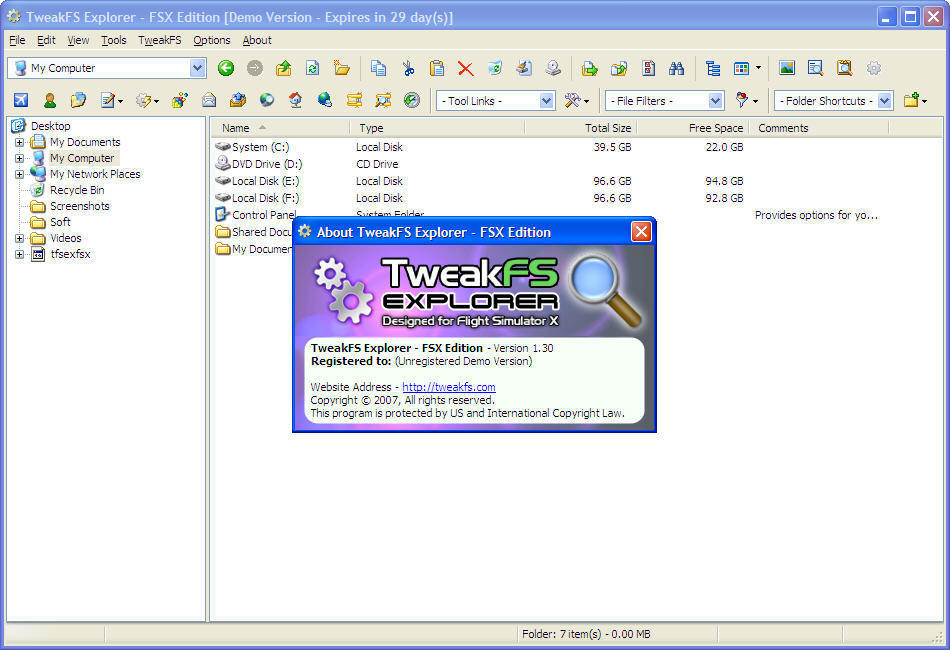The image size is (950, 650).
Task: Toggle the folder tree view icon
Action: tap(713, 68)
